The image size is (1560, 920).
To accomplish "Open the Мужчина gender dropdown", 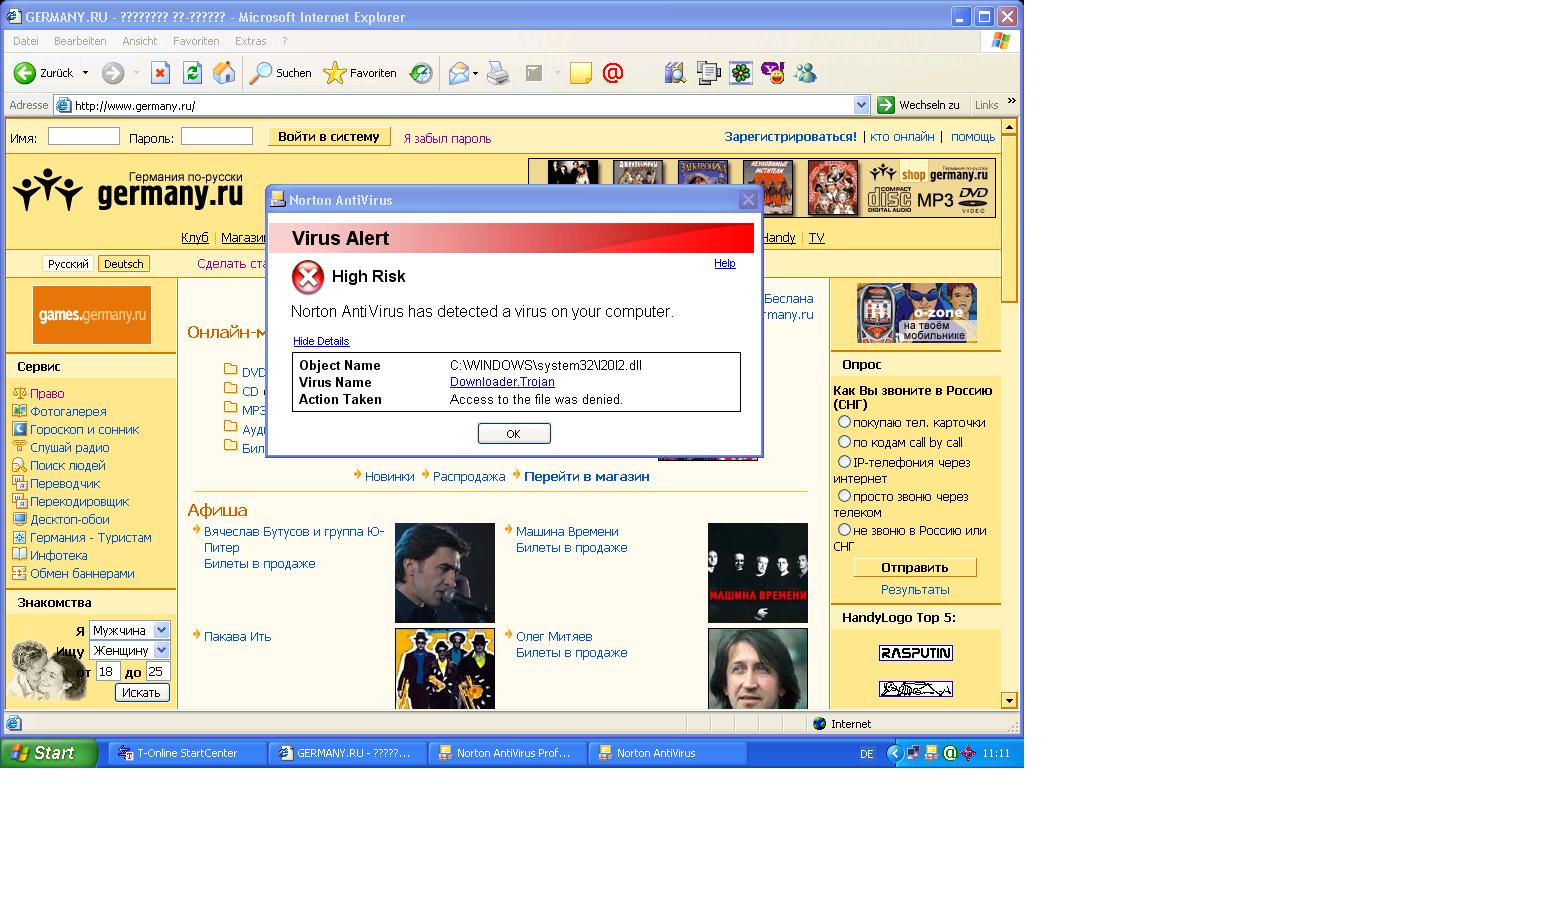I will tap(162, 630).
